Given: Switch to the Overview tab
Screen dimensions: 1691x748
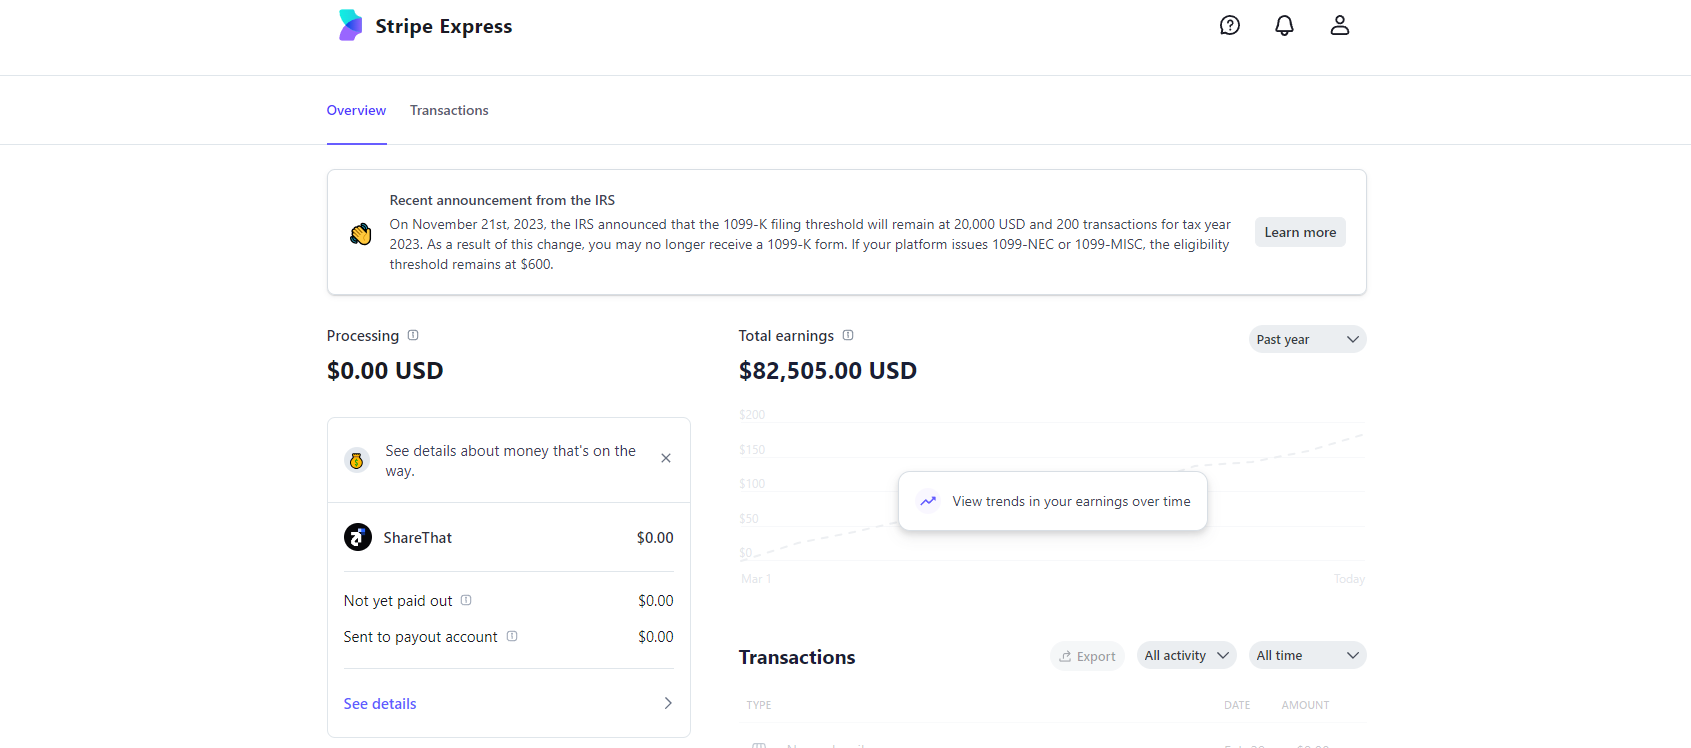Looking at the screenshot, I should click(x=356, y=111).
